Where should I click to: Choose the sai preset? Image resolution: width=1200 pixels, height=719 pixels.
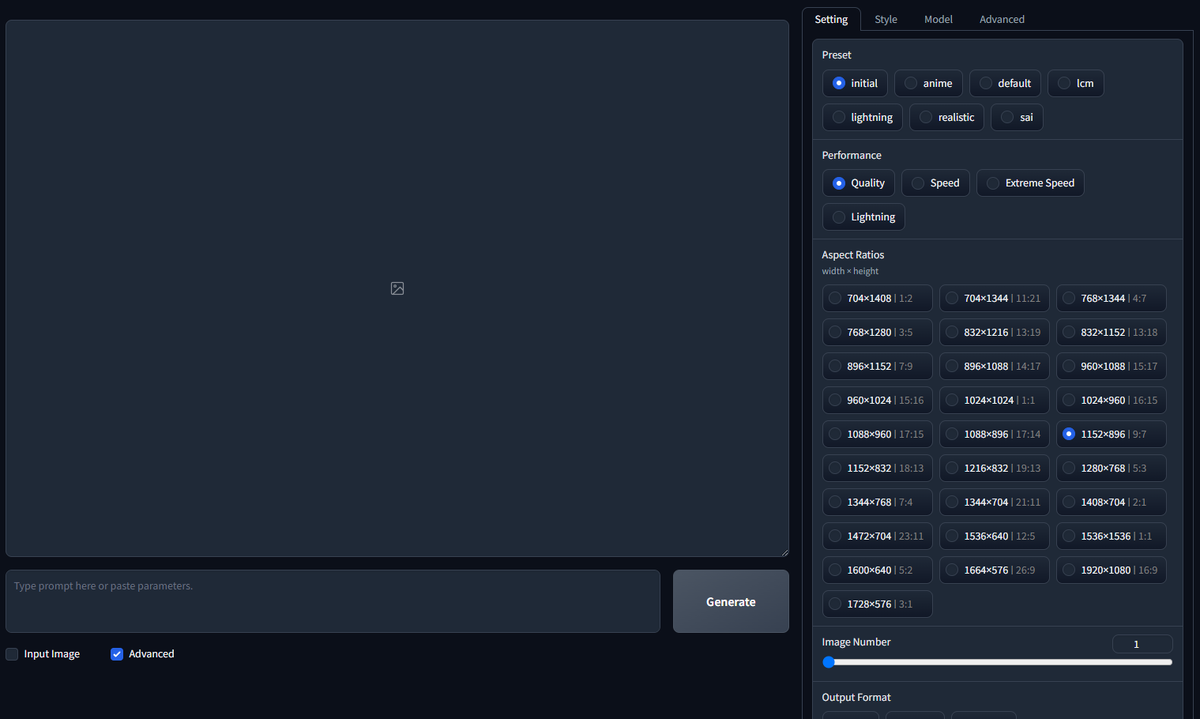(x=1017, y=117)
